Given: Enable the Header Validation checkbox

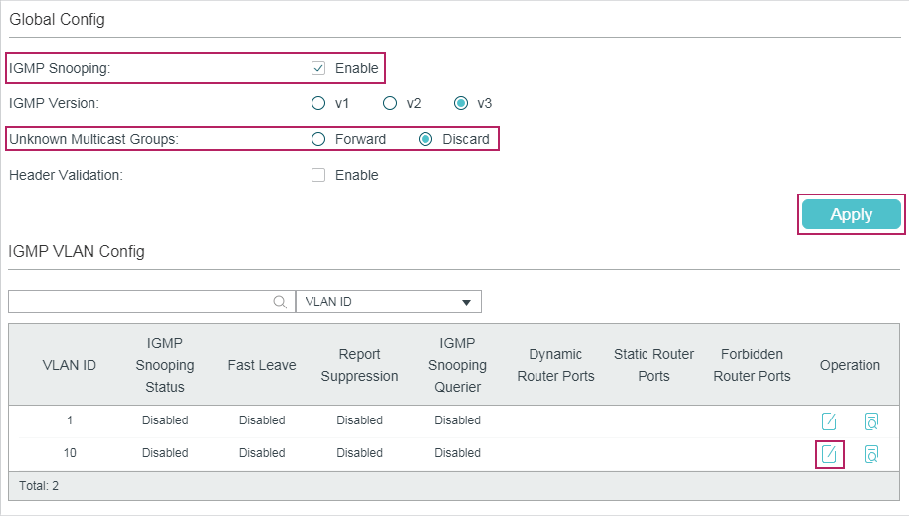Looking at the screenshot, I should [318, 175].
